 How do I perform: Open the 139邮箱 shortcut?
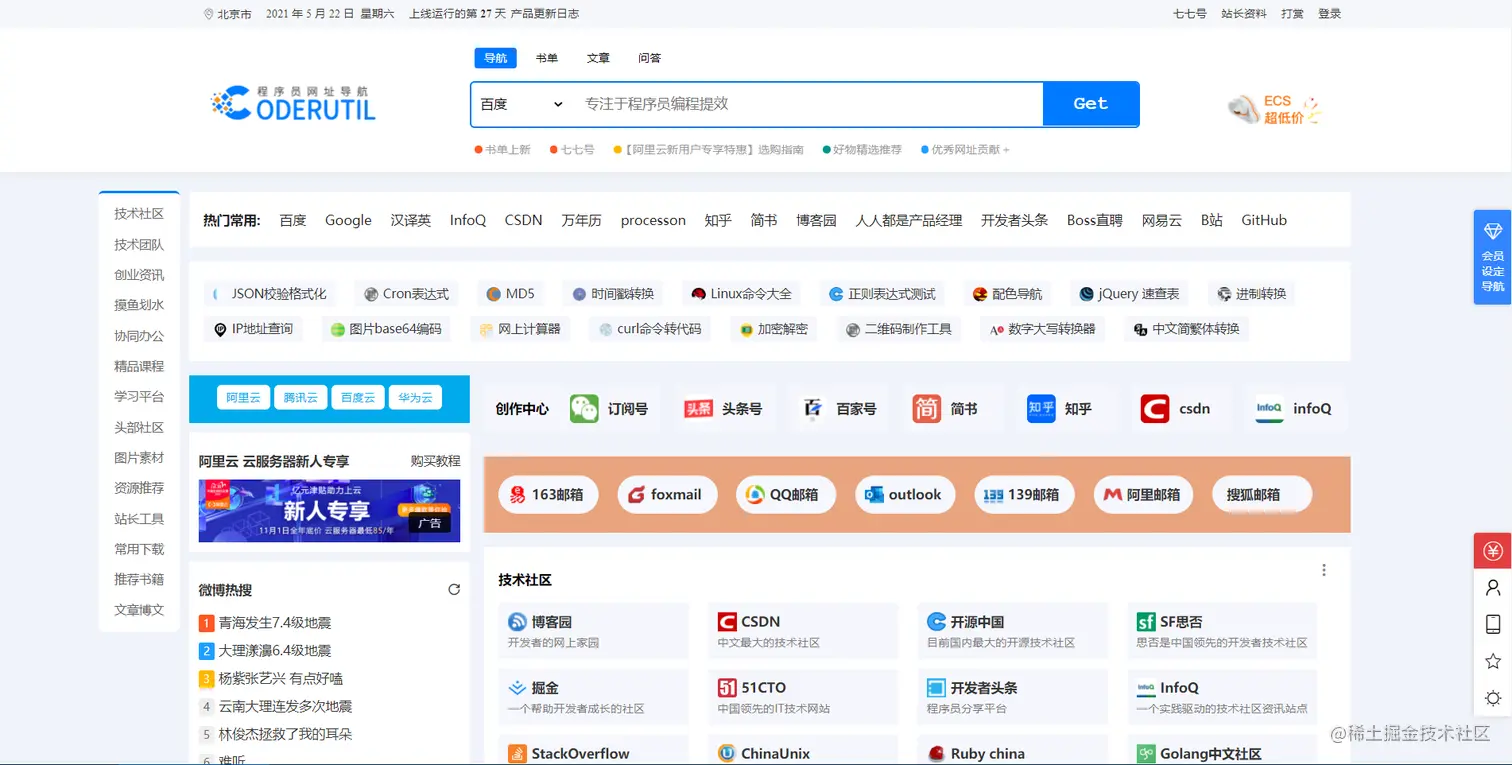point(1024,494)
